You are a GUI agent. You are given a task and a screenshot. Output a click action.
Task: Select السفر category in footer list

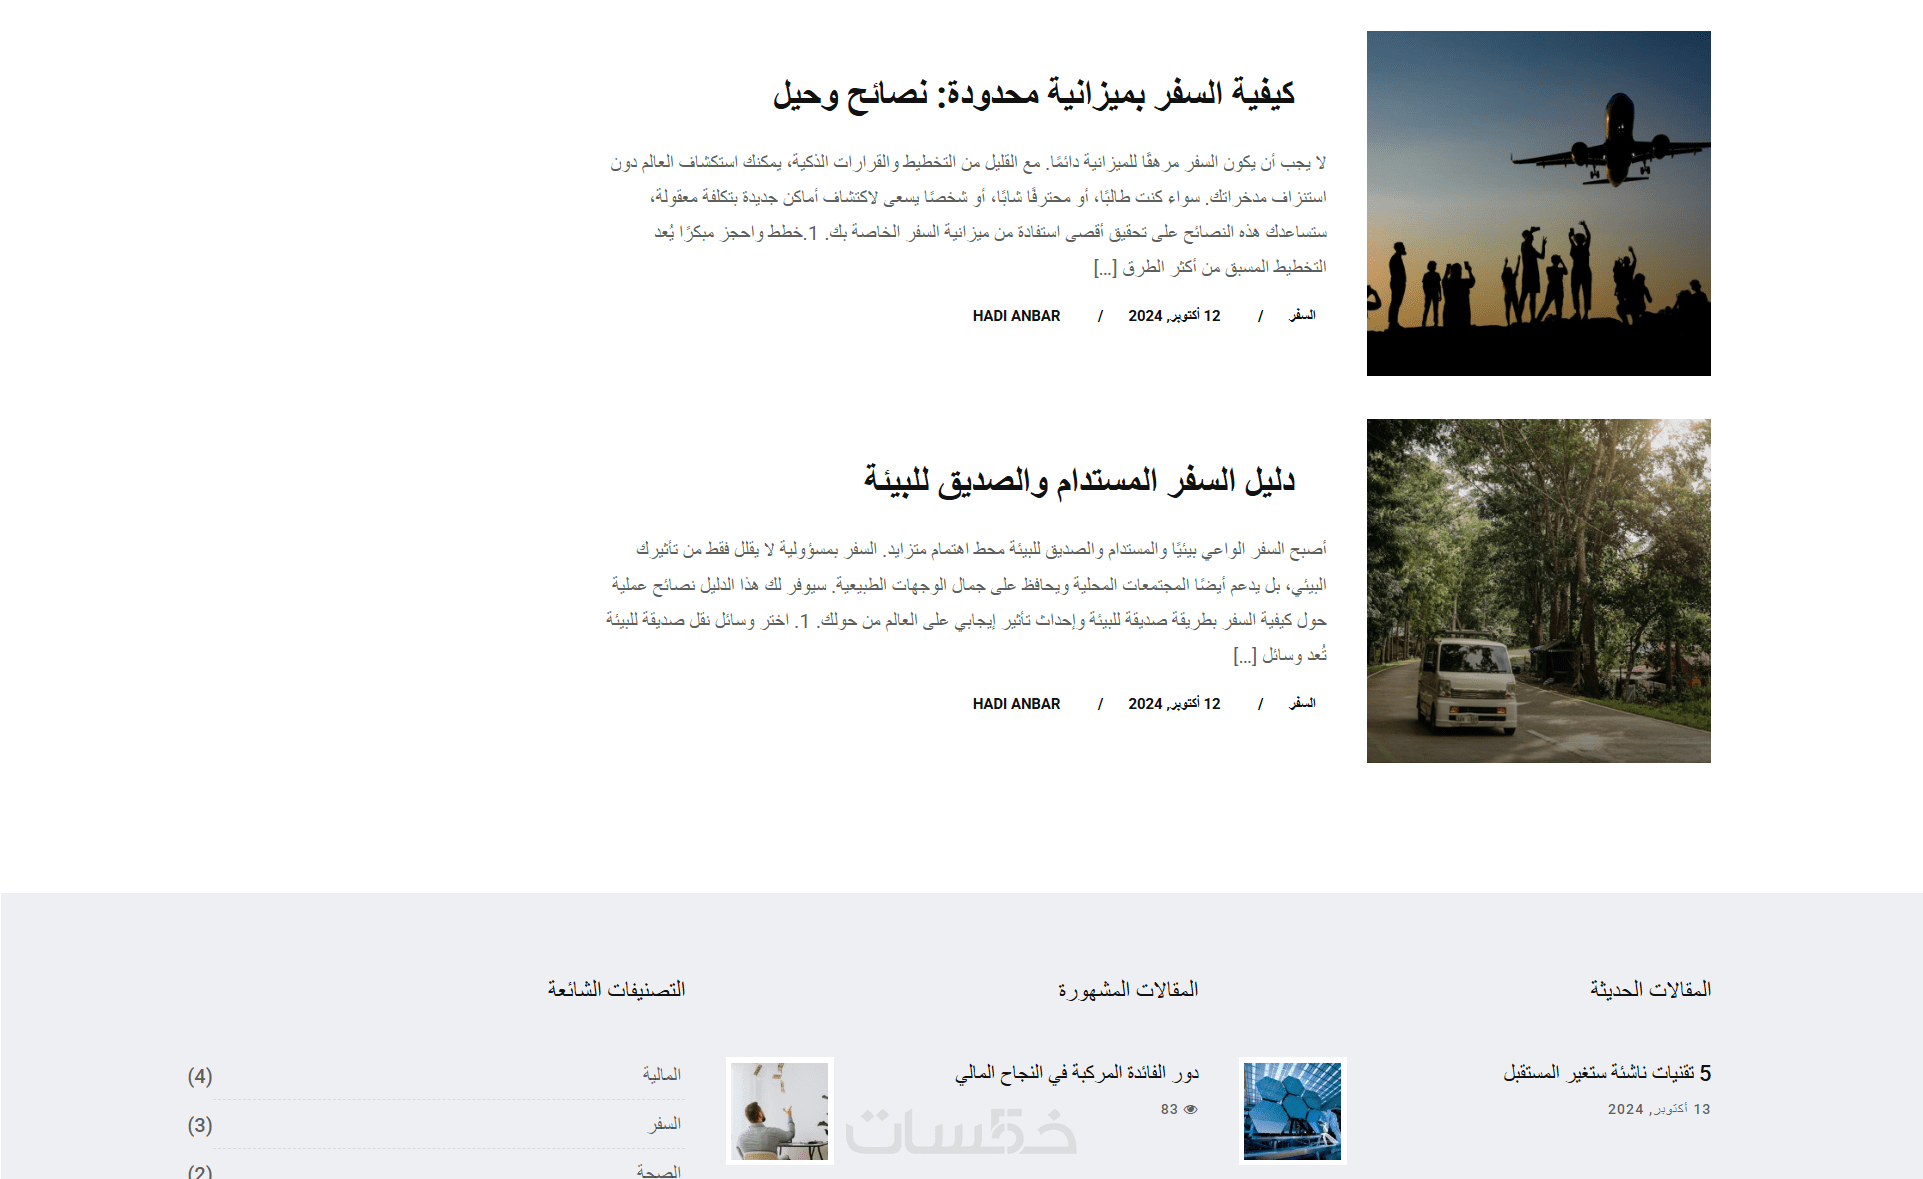coord(665,1124)
